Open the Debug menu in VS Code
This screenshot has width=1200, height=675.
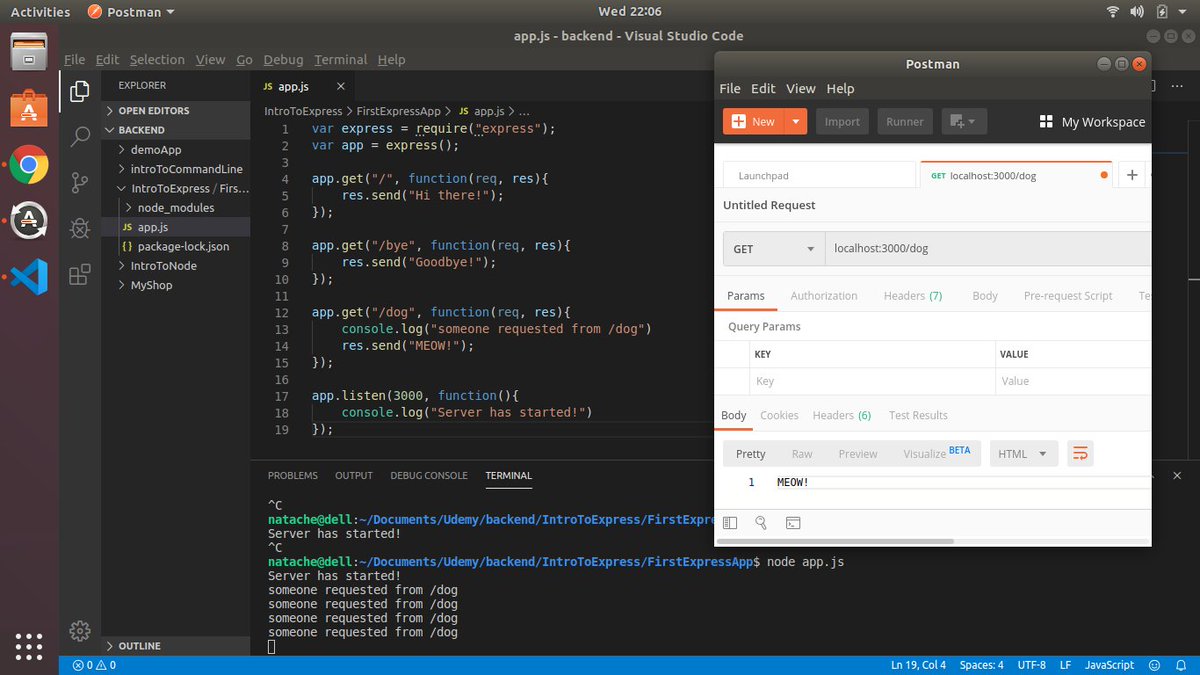point(283,60)
